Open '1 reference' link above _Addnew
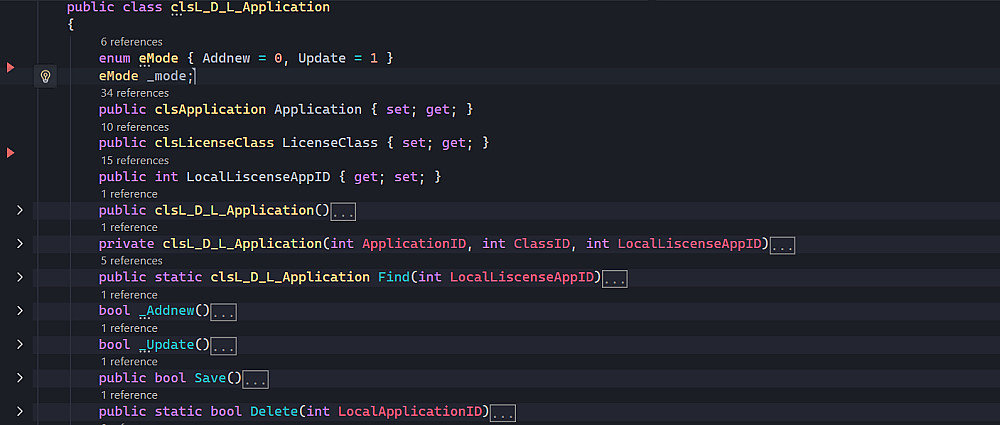The width and height of the screenshot is (1000, 425). point(129,294)
